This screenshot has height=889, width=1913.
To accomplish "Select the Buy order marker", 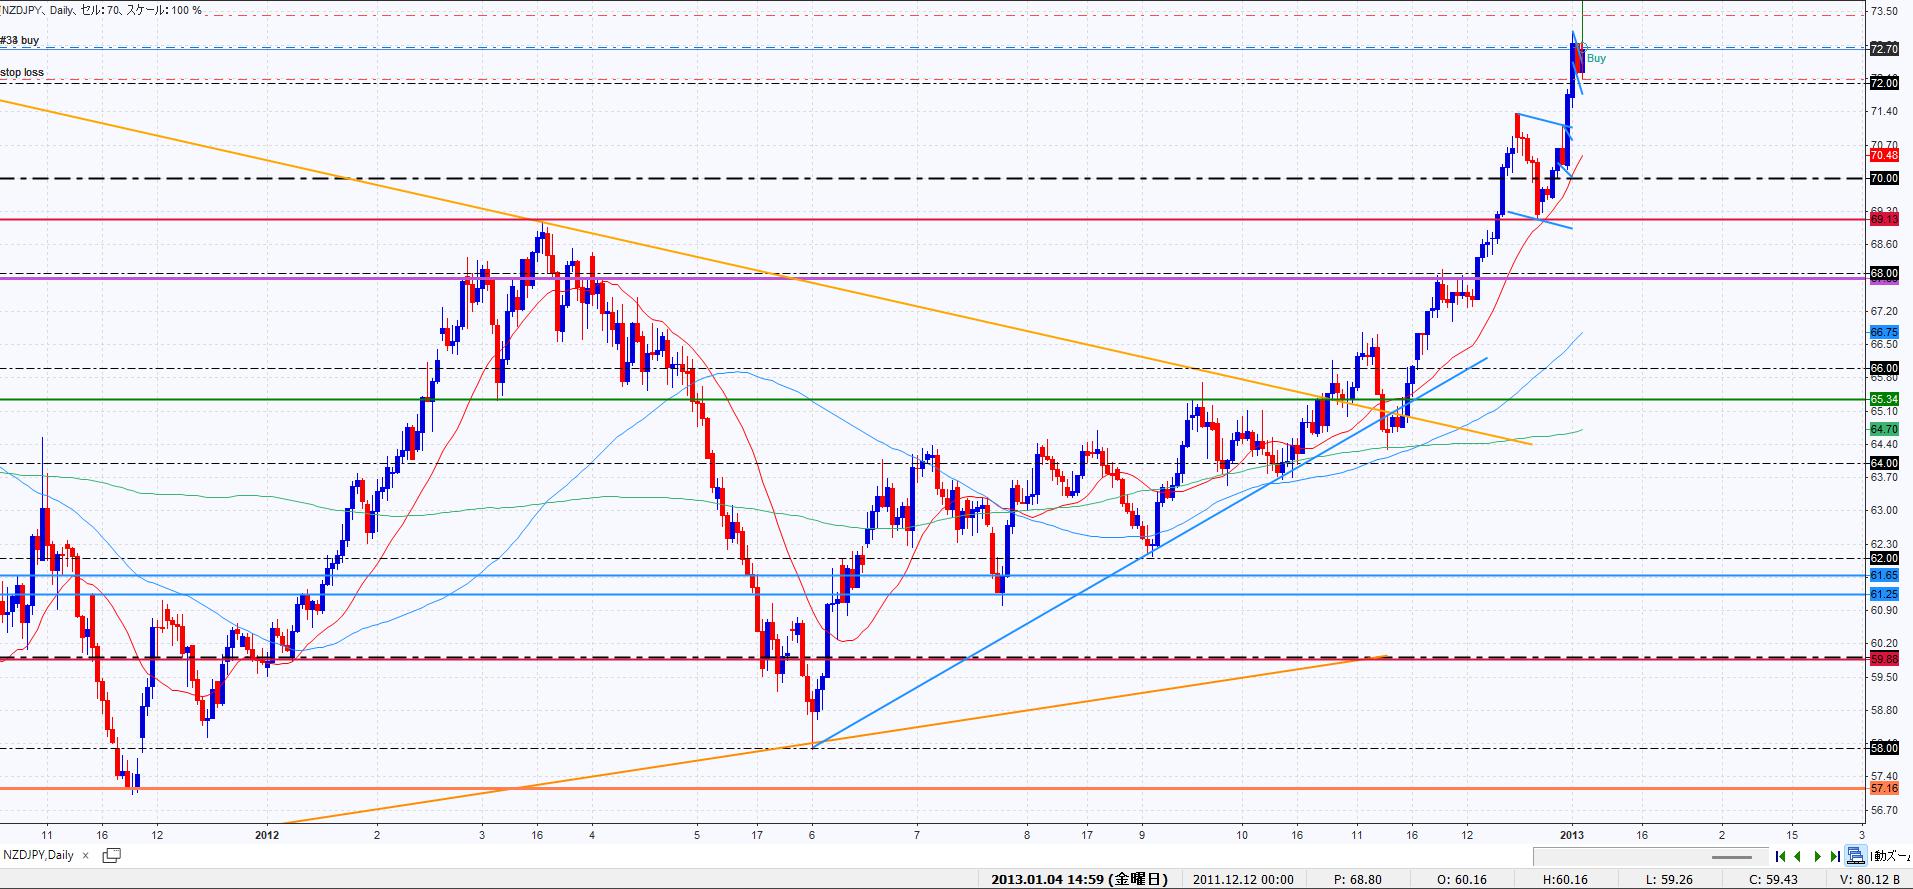I will pyautogui.click(x=1596, y=58).
